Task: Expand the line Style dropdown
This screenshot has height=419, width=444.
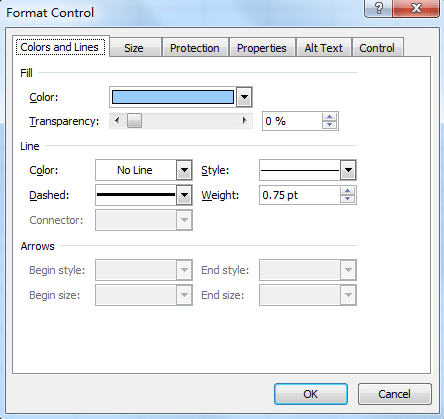Action: tap(348, 170)
